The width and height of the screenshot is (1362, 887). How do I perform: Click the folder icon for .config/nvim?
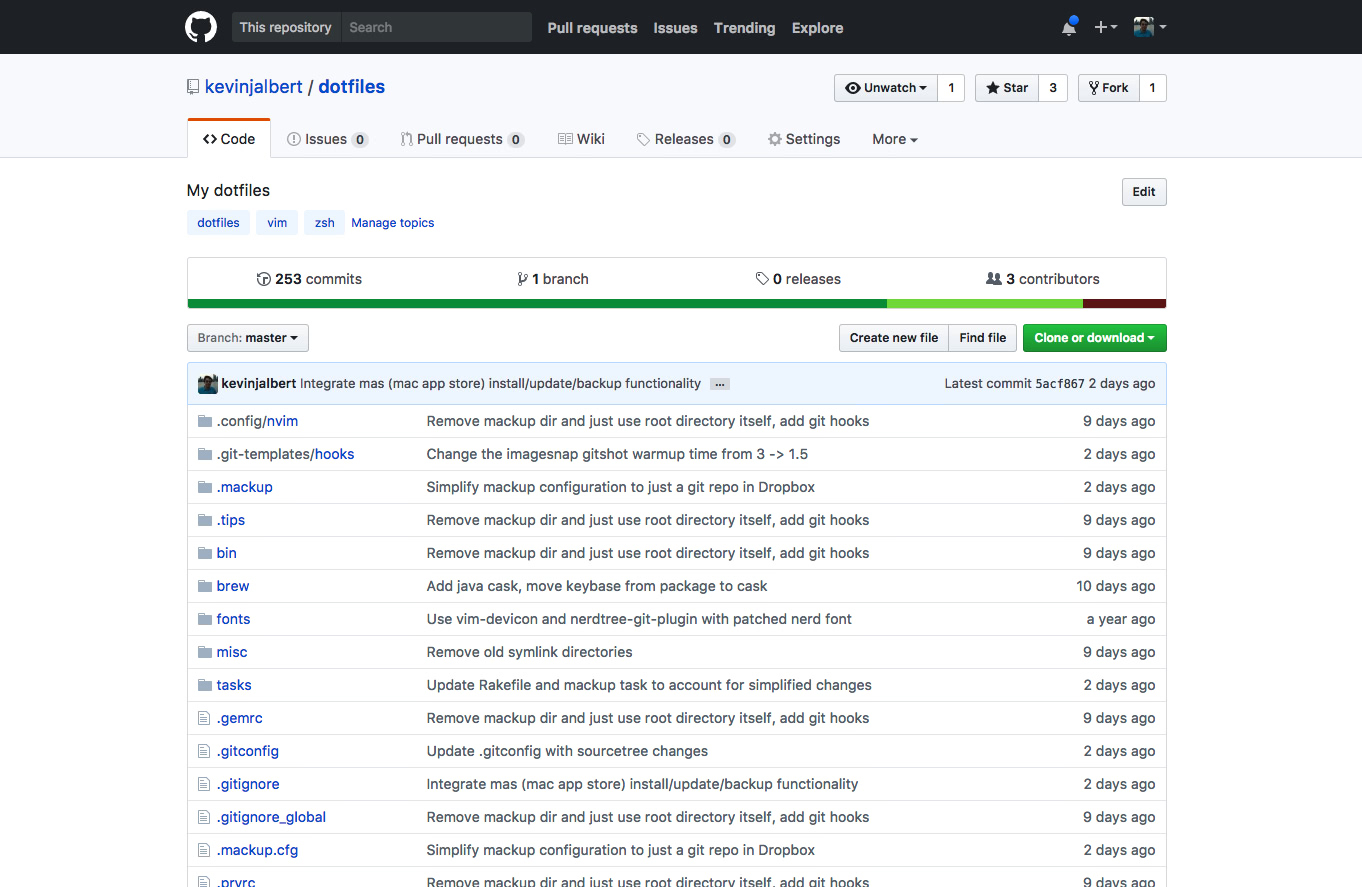click(x=205, y=421)
